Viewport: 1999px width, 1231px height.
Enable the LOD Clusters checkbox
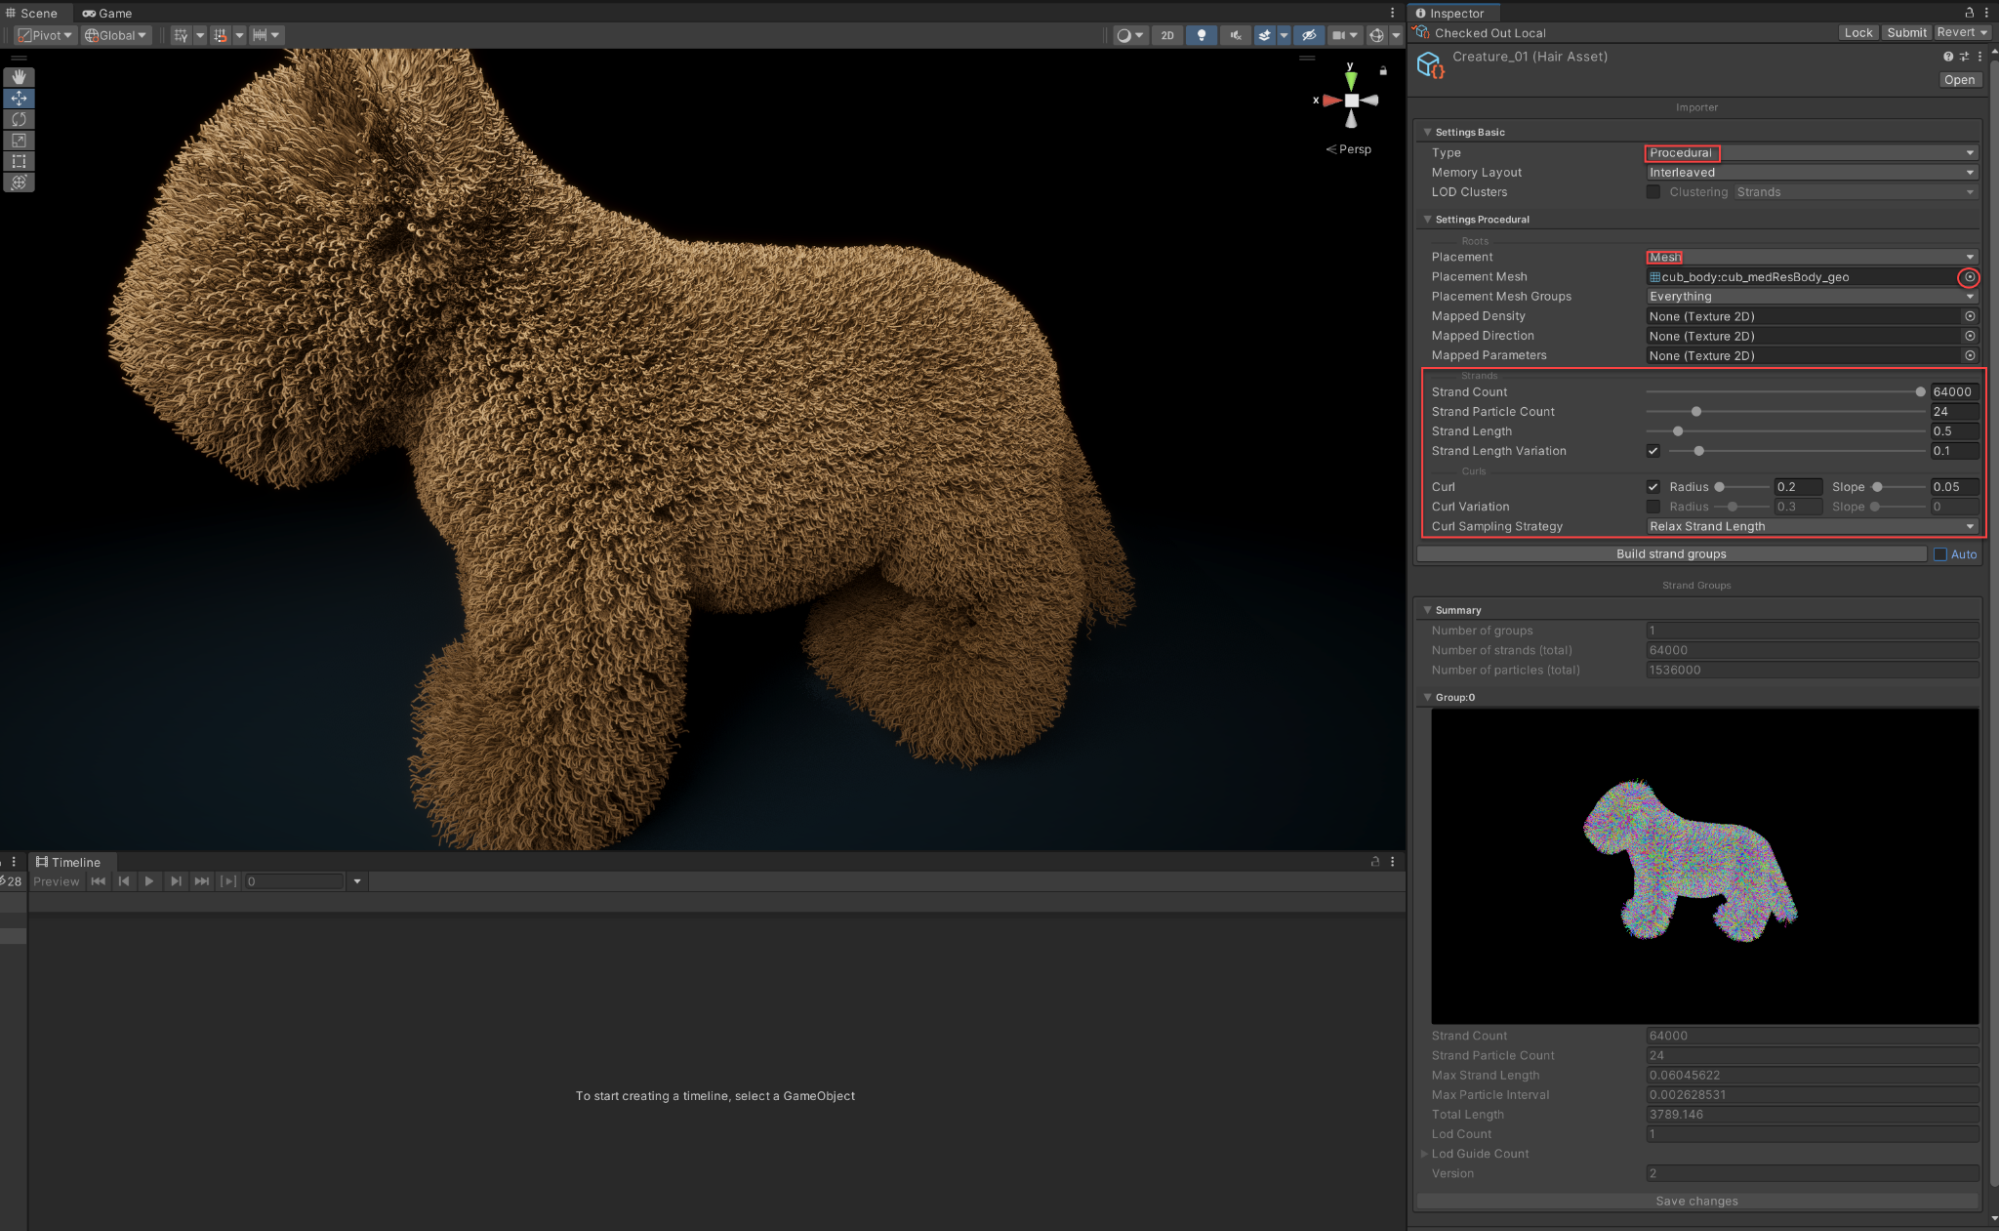tap(1653, 192)
